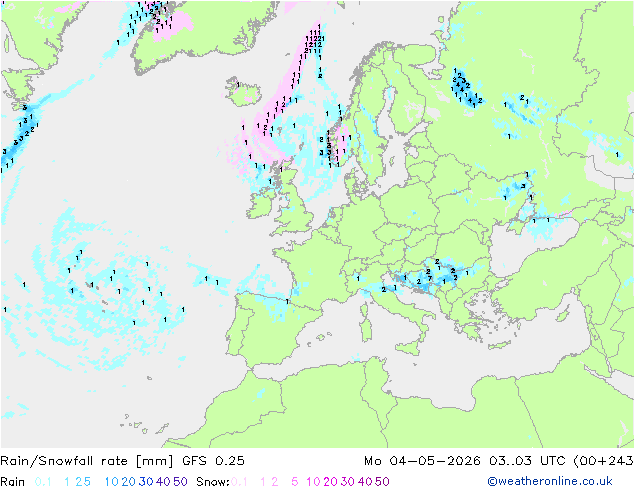Click the '03..03 UTC' time text

(528, 461)
